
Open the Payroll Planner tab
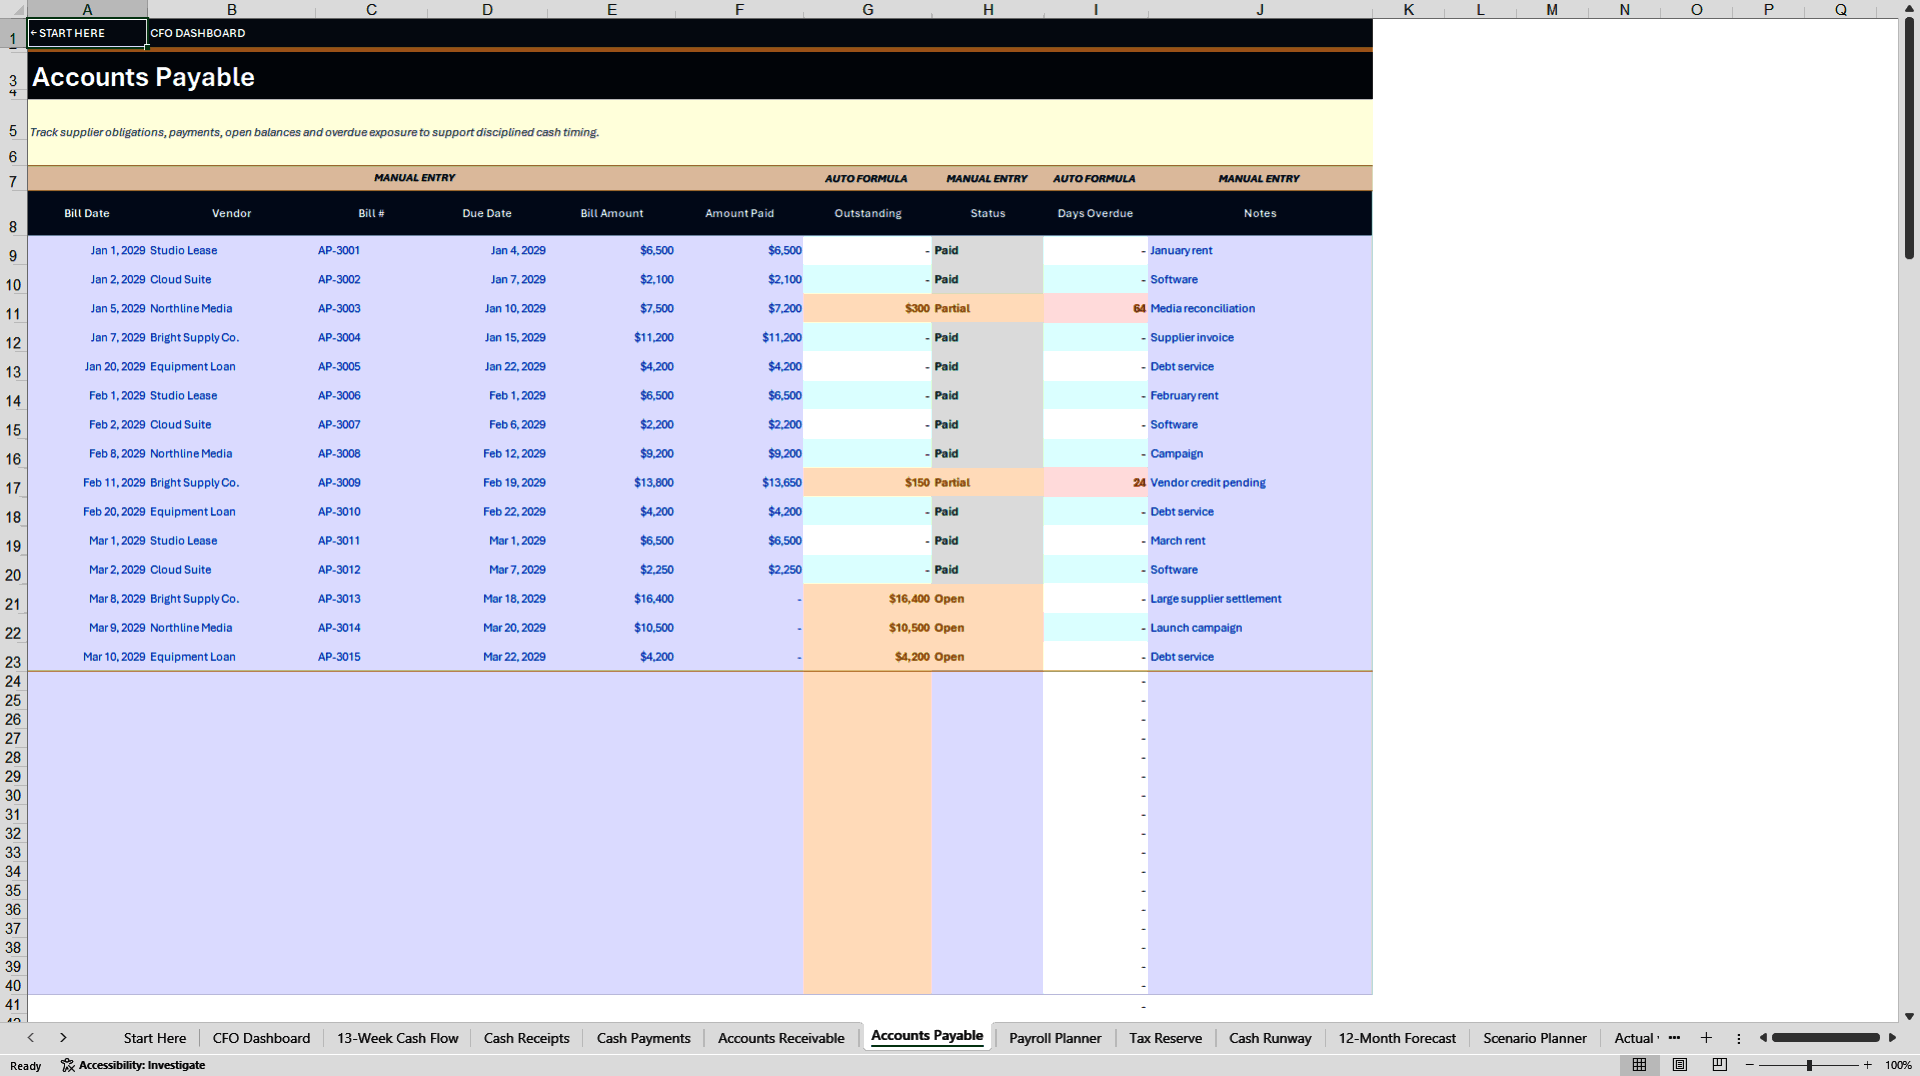pos(1055,1038)
